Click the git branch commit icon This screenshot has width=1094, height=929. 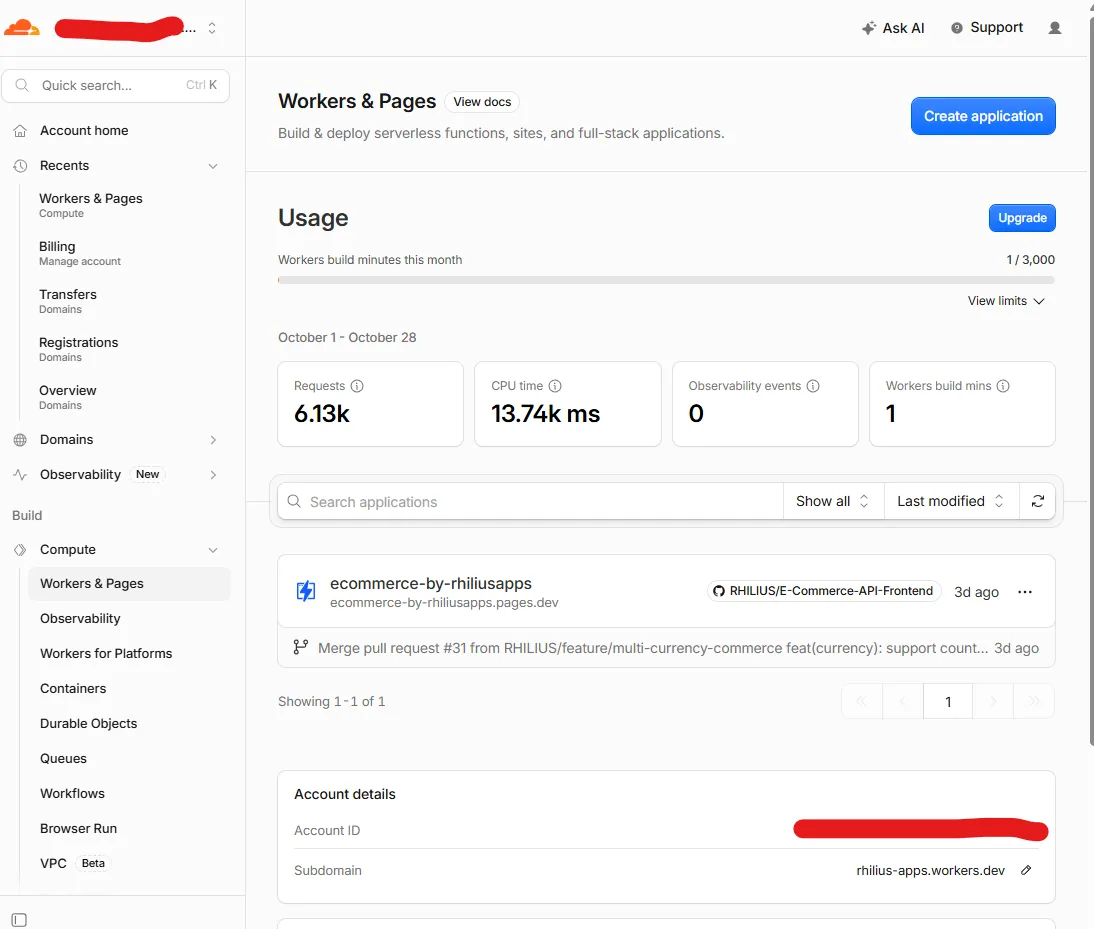click(x=301, y=647)
